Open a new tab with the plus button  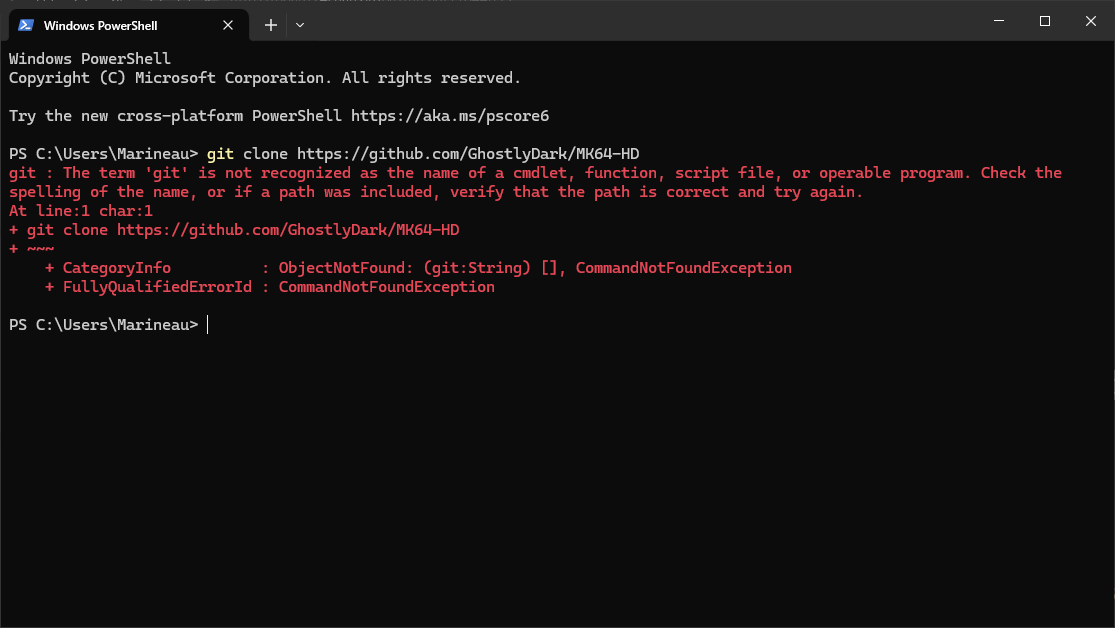pyautogui.click(x=270, y=25)
